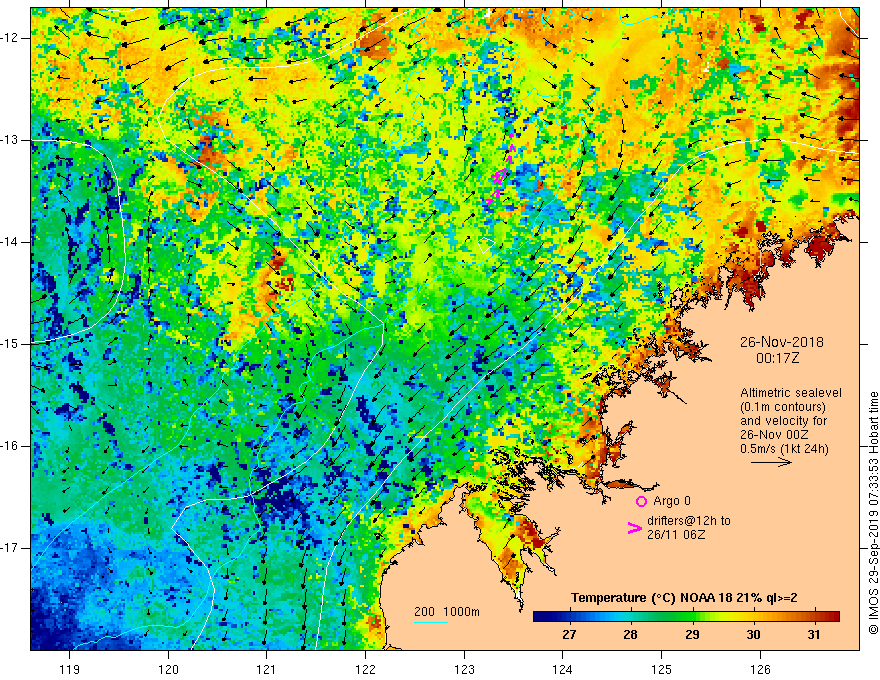Click the magenta drifter arrowhead legend symbol
The image size is (880, 680).
point(634,528)
